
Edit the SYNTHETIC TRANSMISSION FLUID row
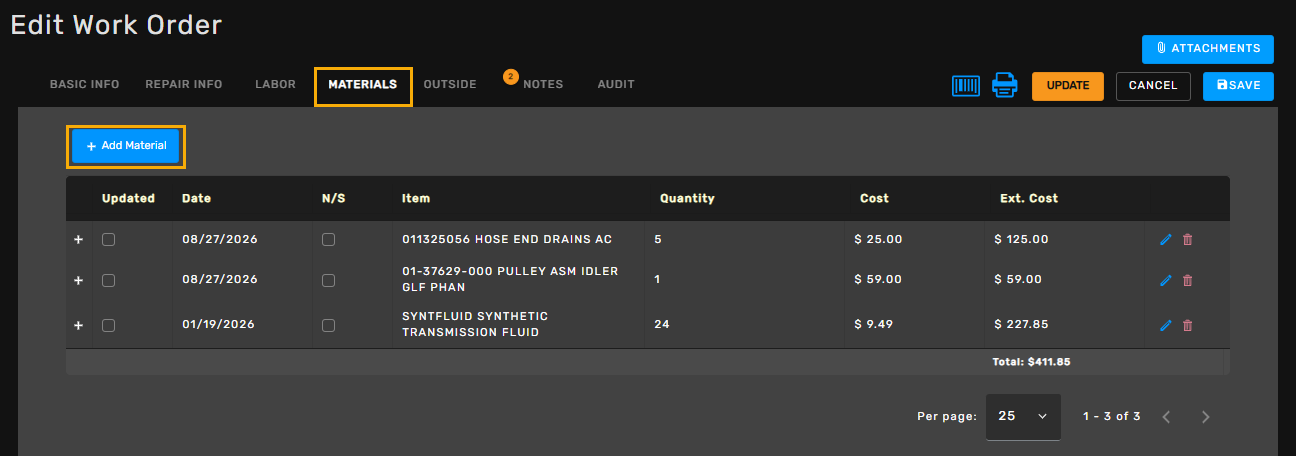1165,325
